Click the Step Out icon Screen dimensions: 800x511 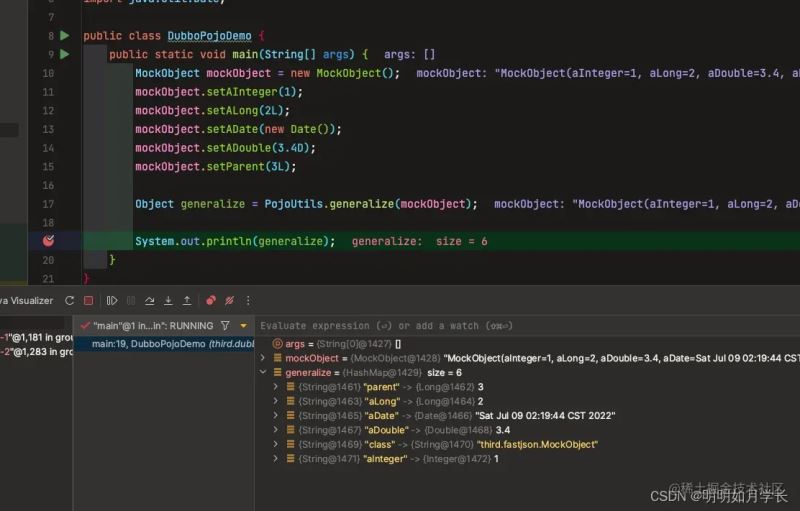point(186,300)
